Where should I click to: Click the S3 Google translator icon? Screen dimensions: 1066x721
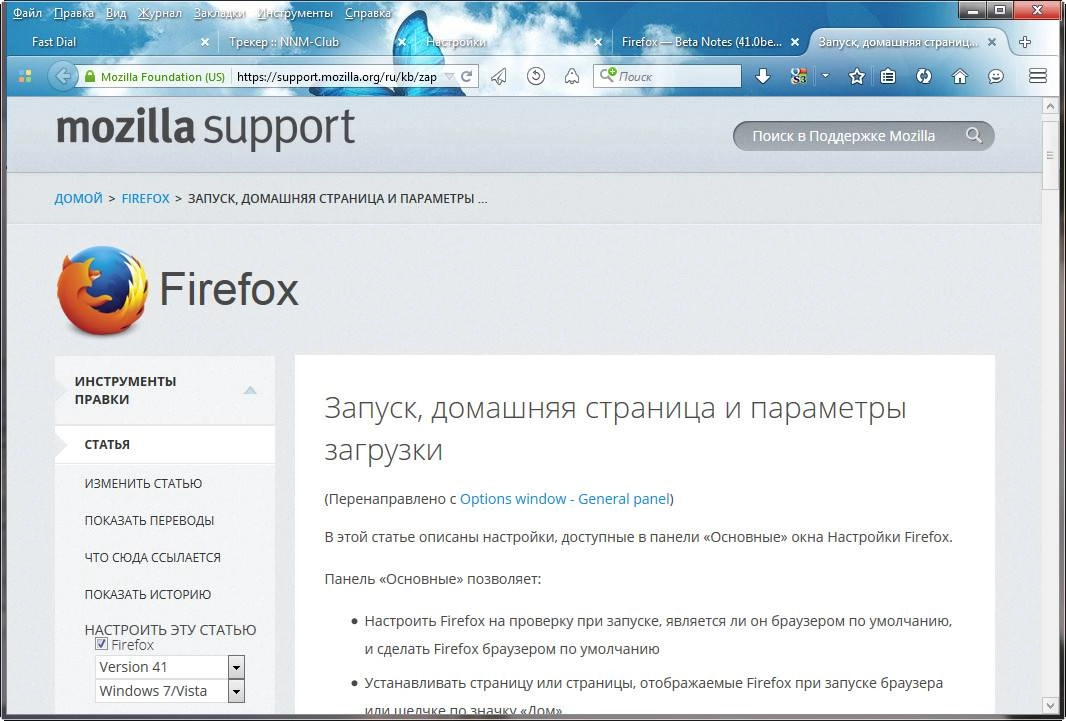click(x=799, y=77)
